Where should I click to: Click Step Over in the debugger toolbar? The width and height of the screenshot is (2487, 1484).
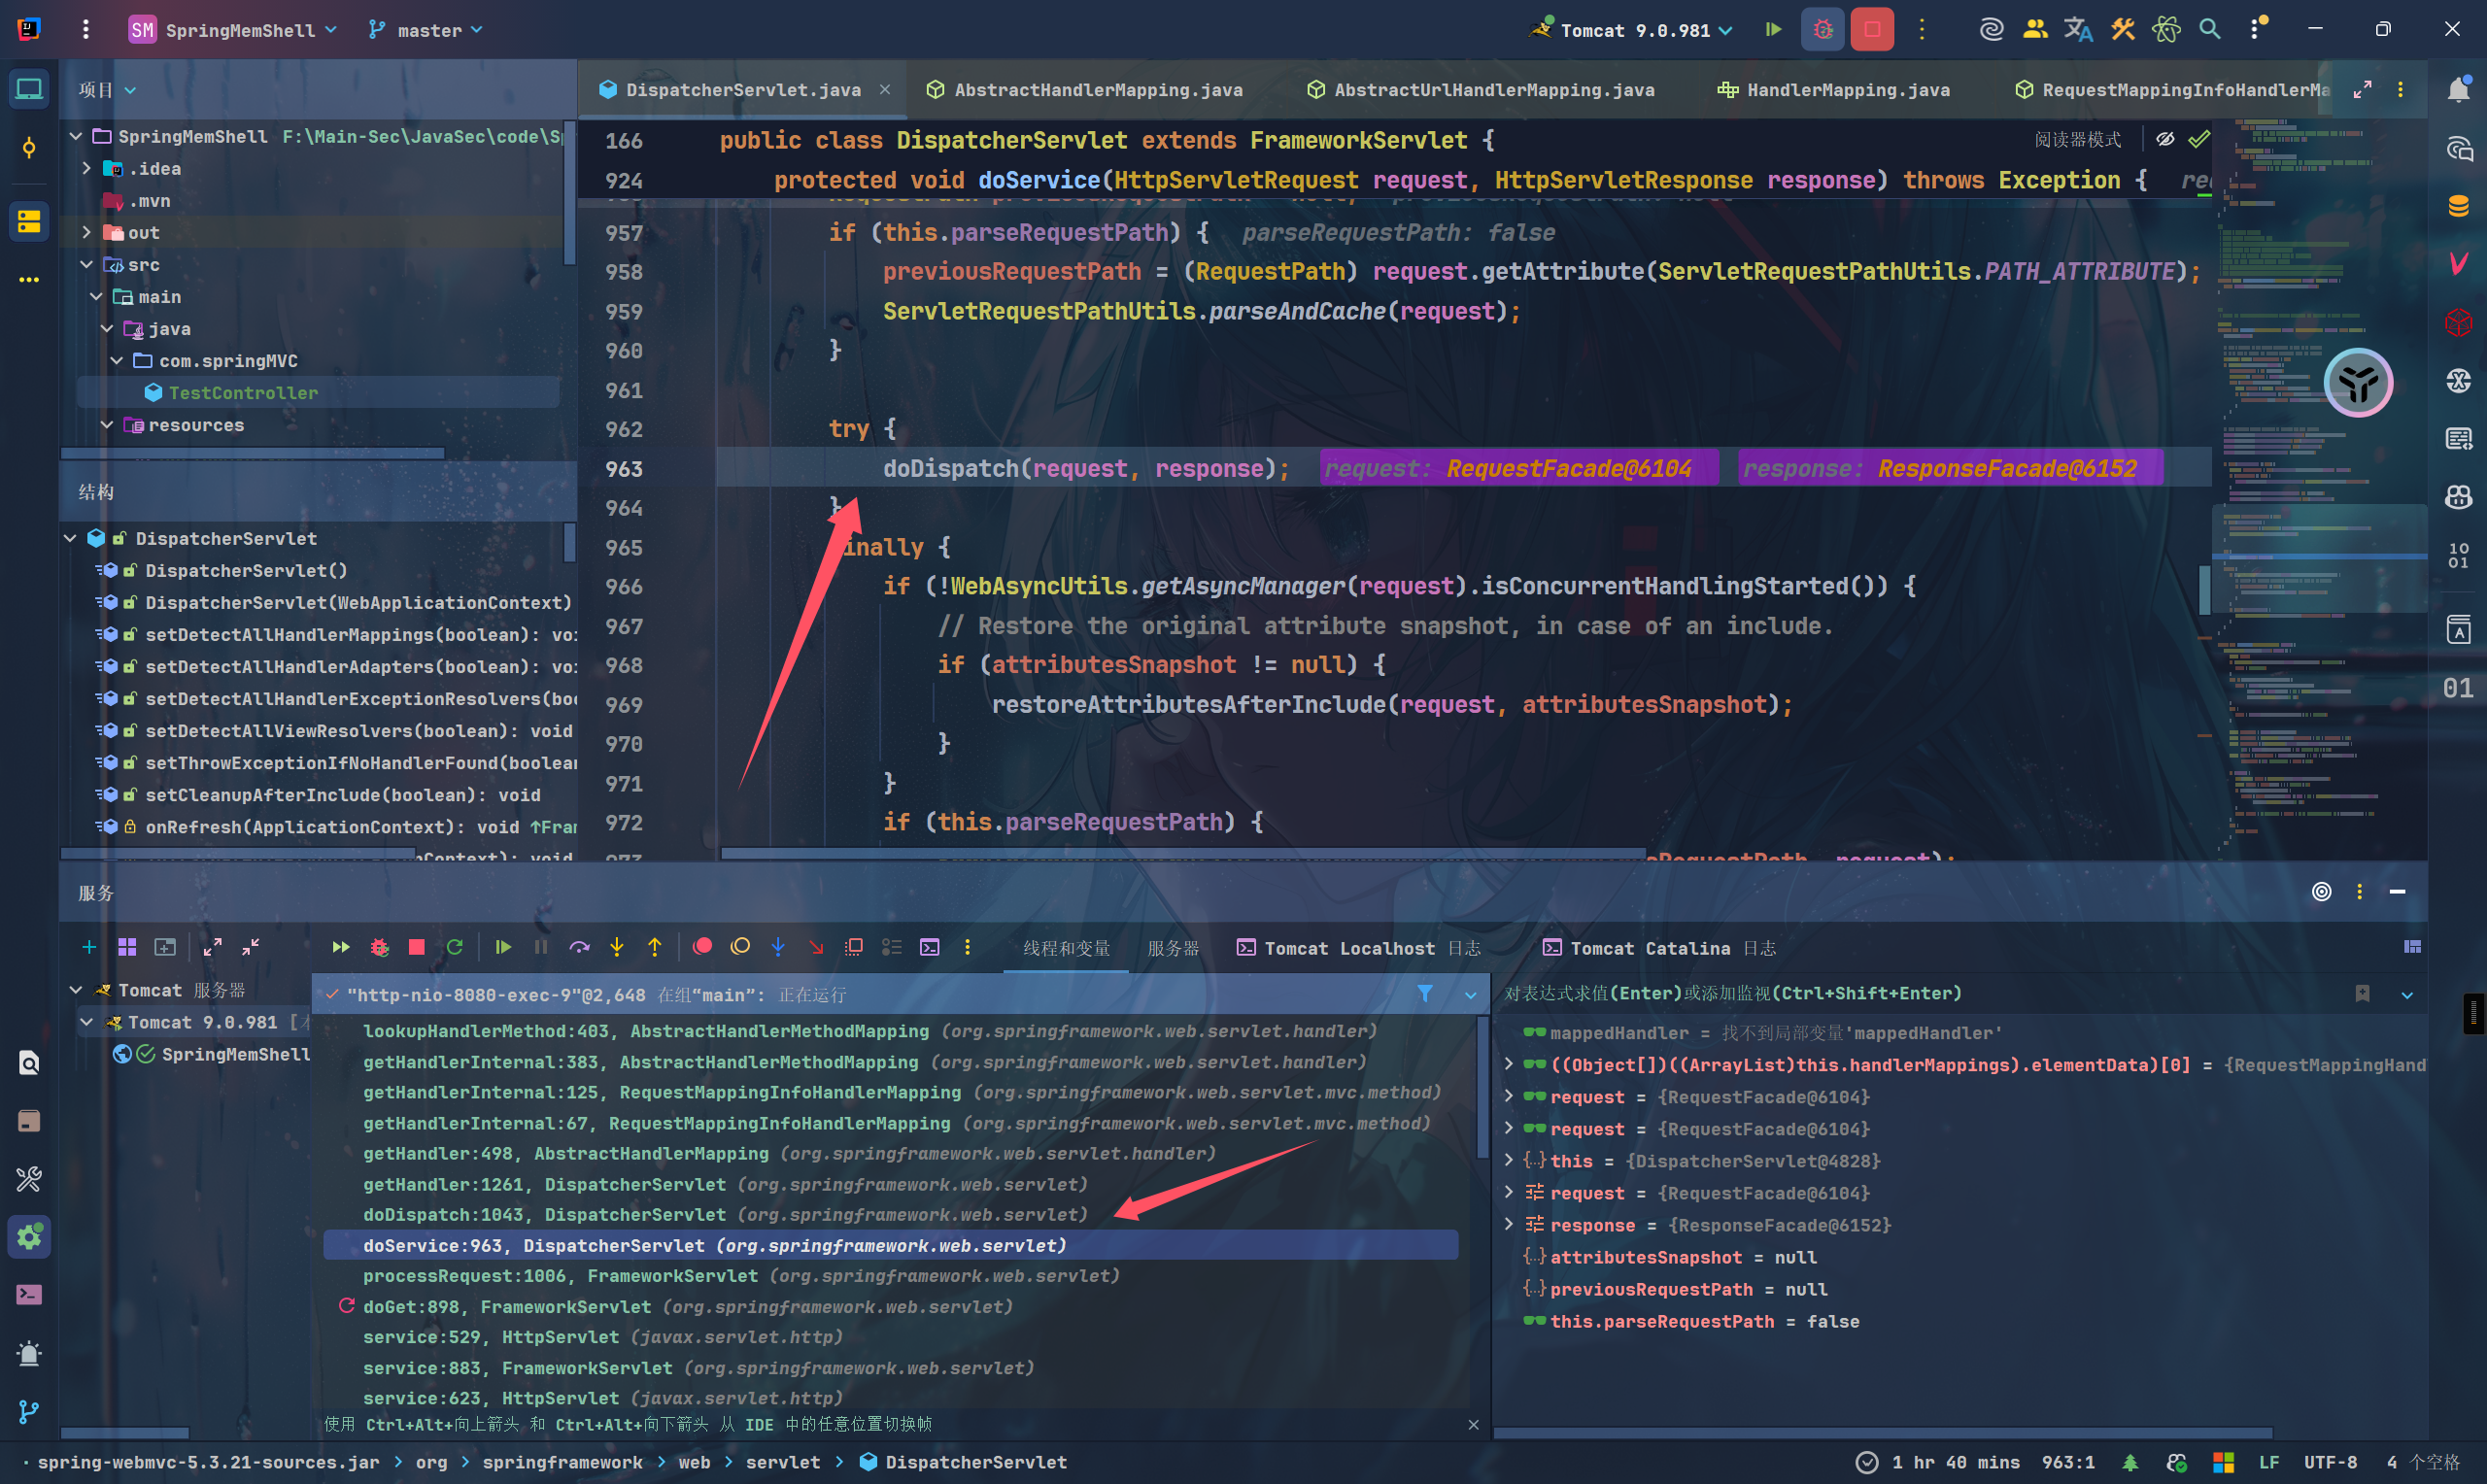[579, 947]
